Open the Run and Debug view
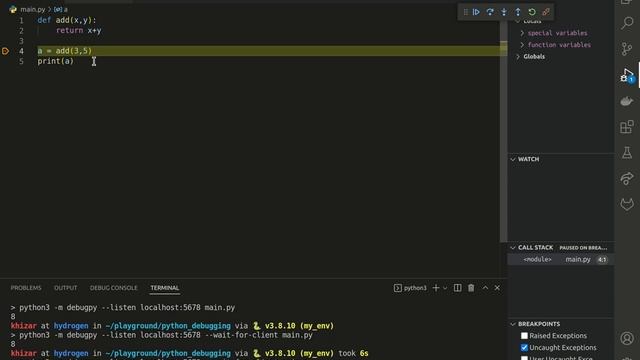Screen dimensions: 640x360 point(627,76)
